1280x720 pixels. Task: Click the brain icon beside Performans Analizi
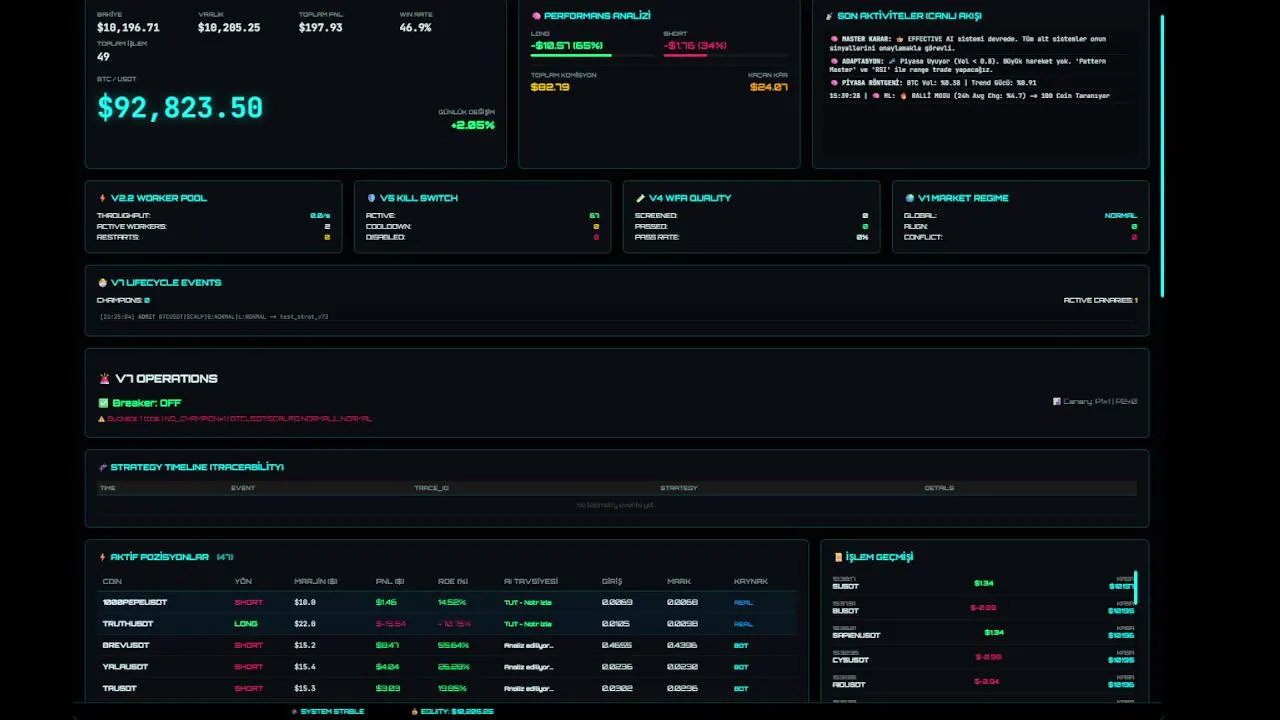(536, 16)
